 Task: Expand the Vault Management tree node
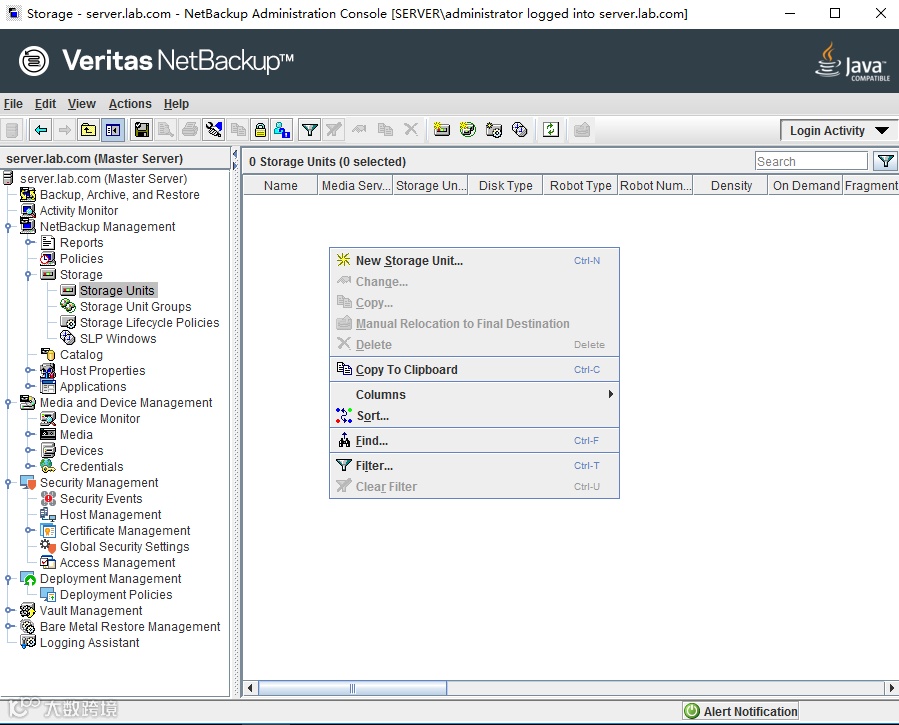point(9,610)
